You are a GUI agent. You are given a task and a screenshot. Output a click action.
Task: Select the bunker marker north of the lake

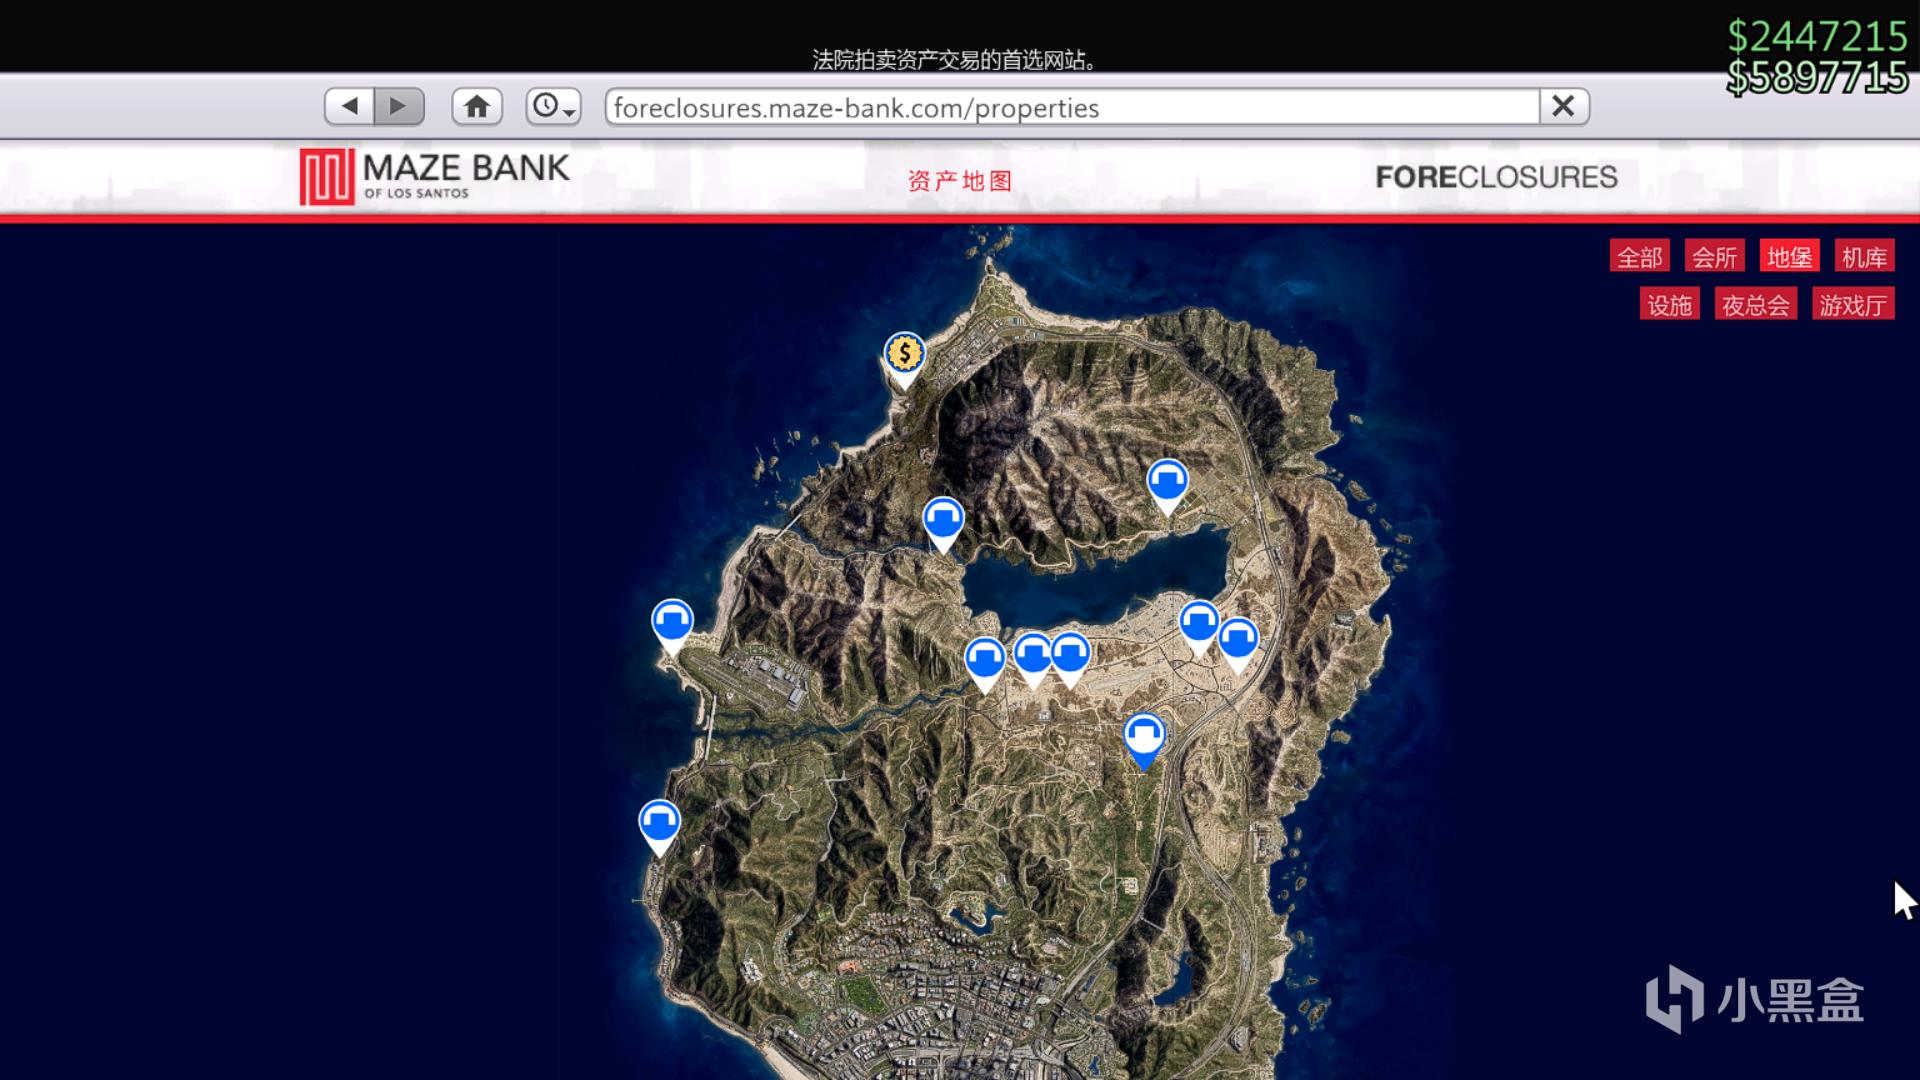click(1167, 482)
